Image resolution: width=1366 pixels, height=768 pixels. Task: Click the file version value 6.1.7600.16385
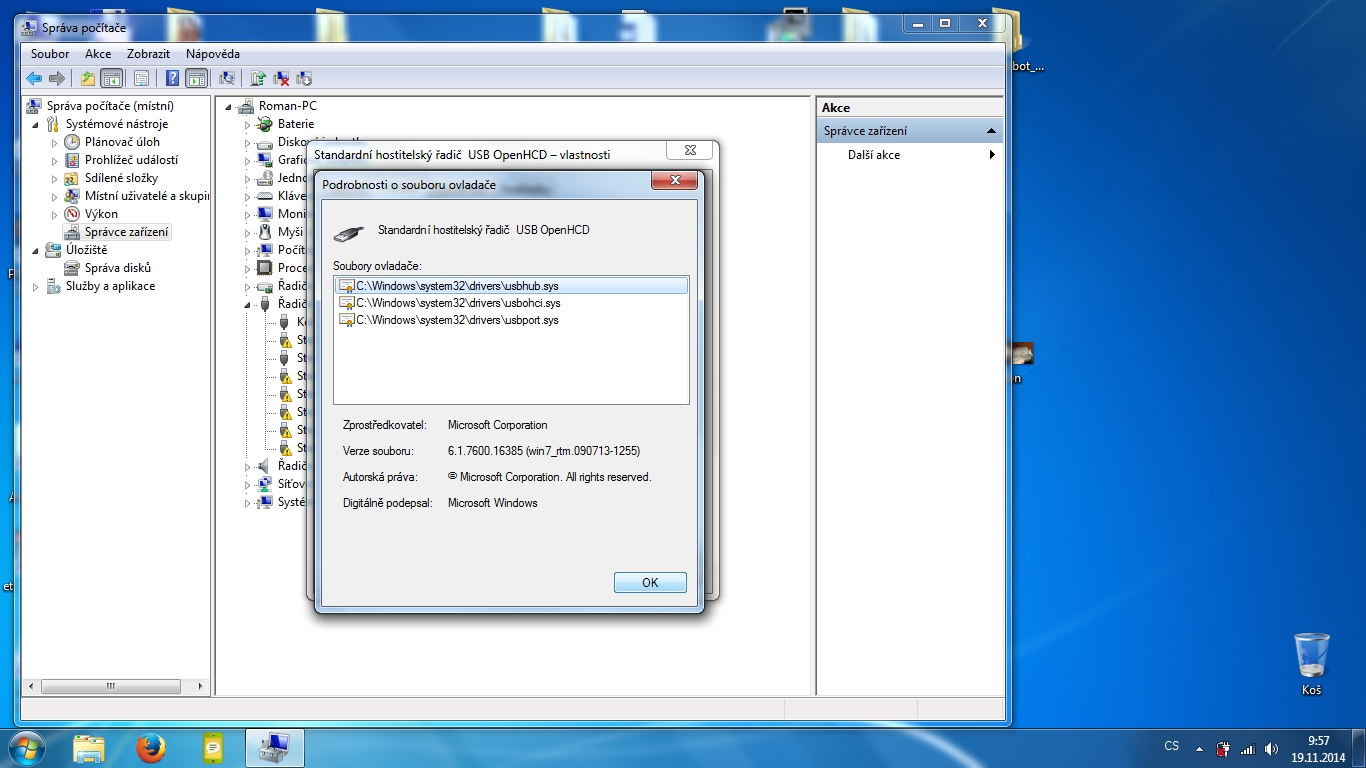(x=544, y=451)
